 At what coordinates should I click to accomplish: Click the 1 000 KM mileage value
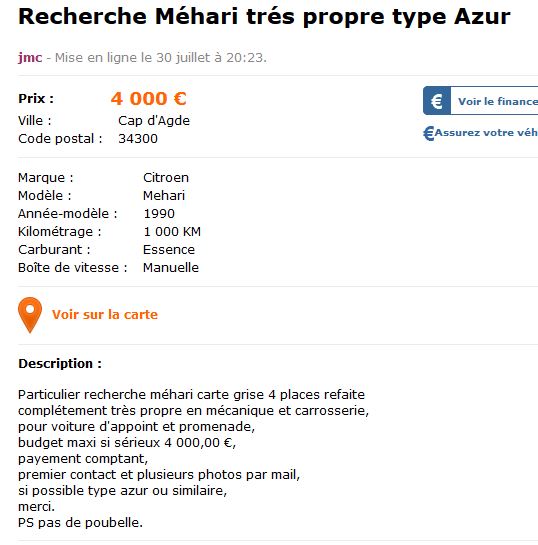click(172, 232)
